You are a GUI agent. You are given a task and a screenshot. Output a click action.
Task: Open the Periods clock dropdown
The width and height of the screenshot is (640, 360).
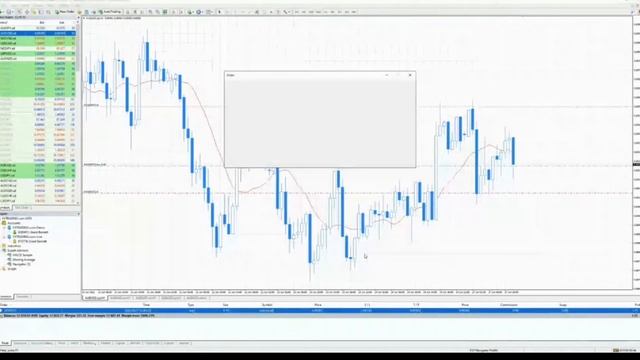click(200, 12)
